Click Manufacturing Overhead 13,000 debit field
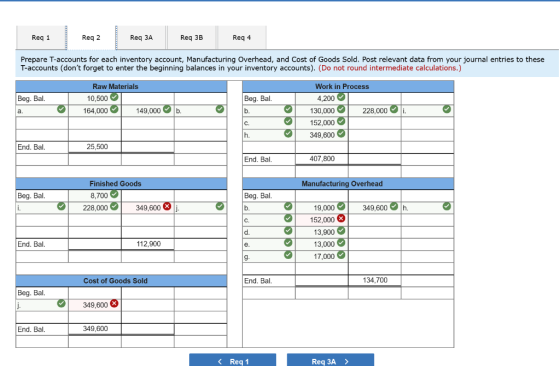This screenshot has width=560, height=366. click(322, 244)
